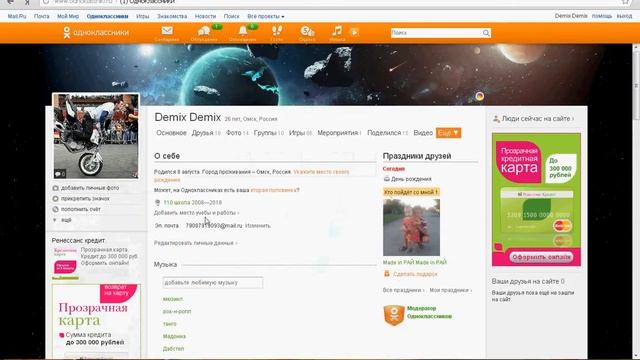Viewport: 640px width, 360px height.
Task: Click the Одноклассники logo
Action: (x=96, y=32)
